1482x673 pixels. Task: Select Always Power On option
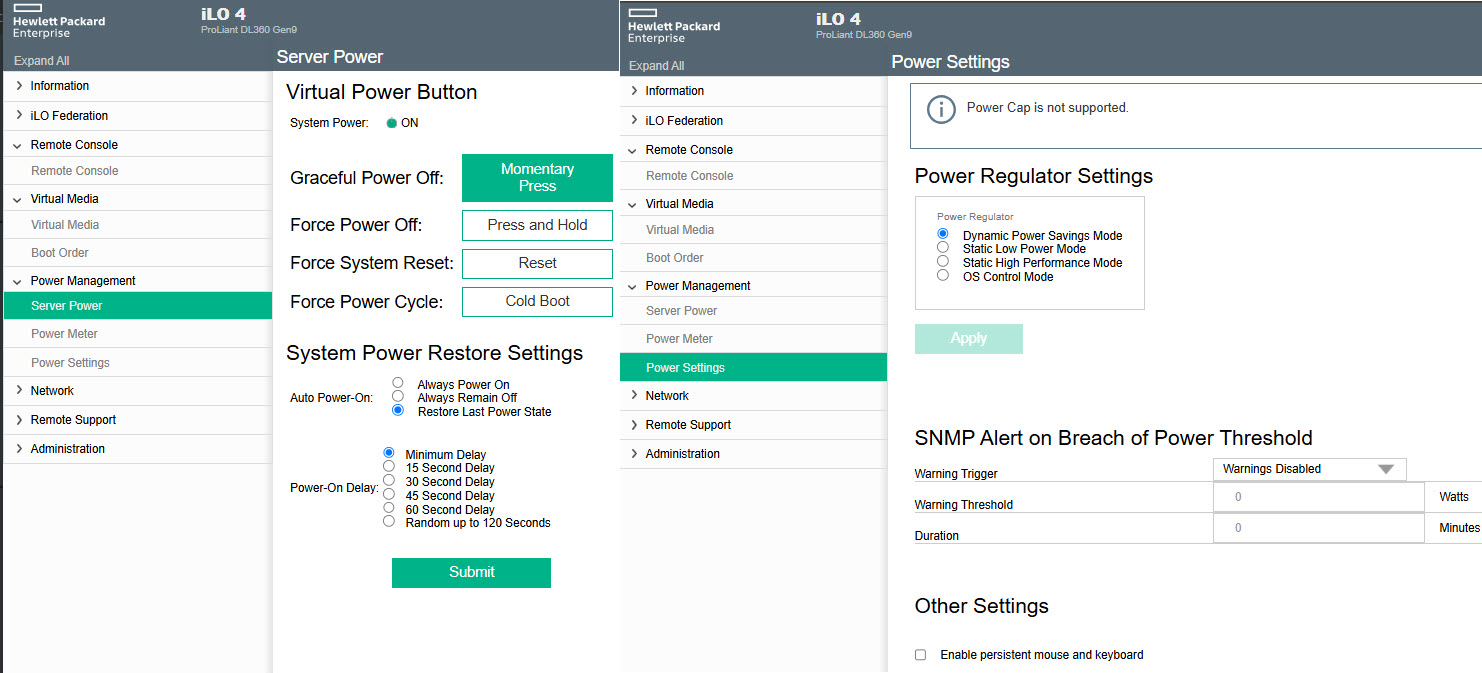pos(398,383)
